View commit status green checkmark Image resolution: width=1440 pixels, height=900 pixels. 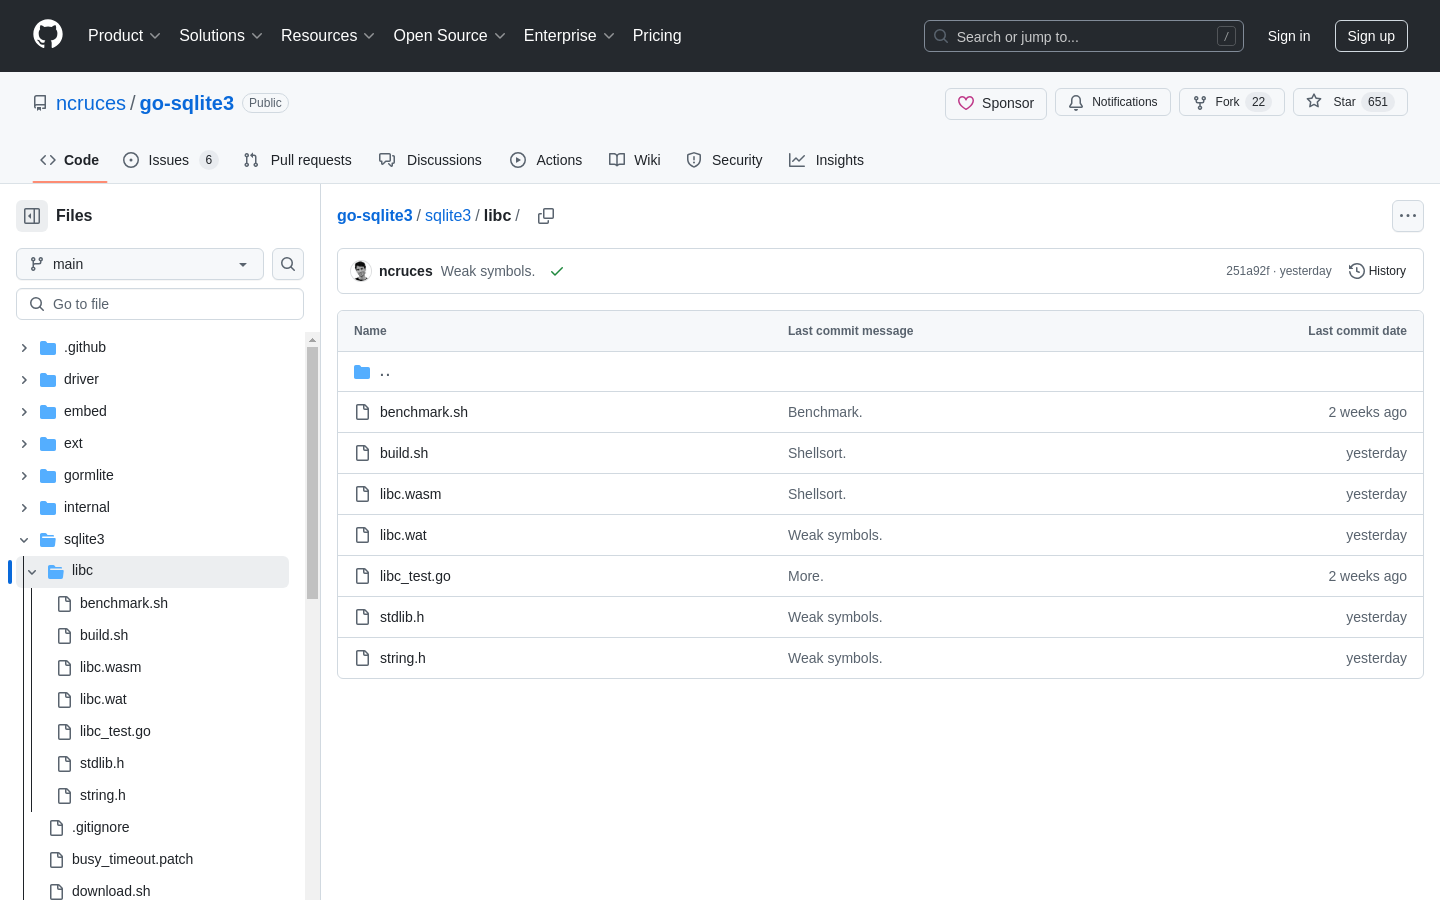(557, 271)
